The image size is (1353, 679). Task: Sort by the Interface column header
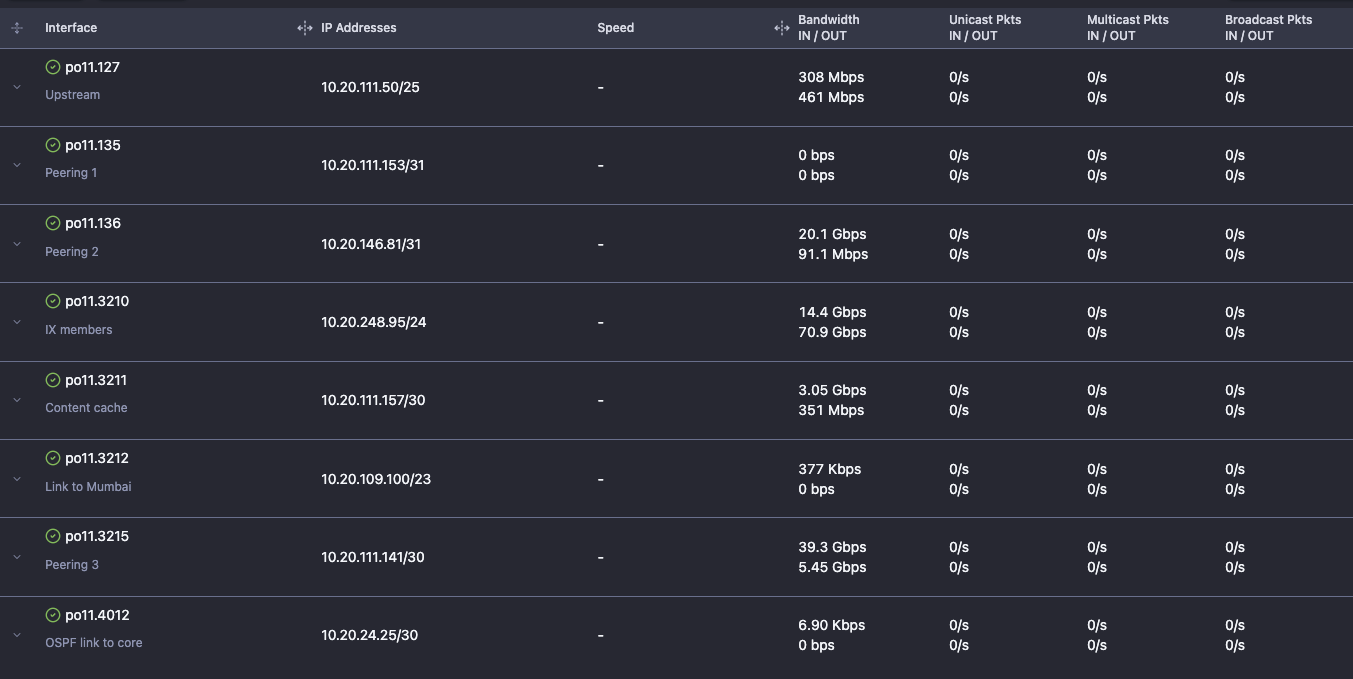[x=71, y=28]
